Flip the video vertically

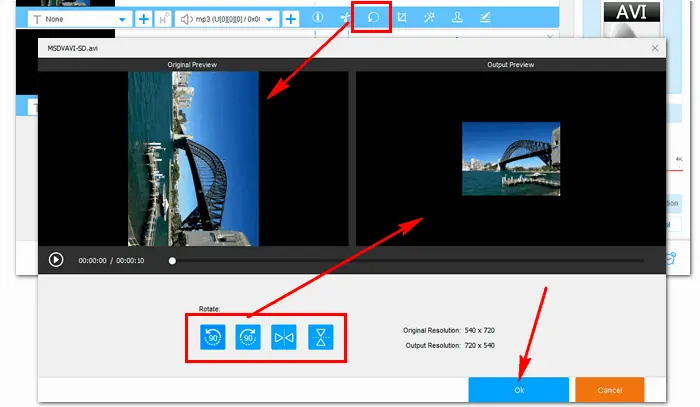click(320, 338)
